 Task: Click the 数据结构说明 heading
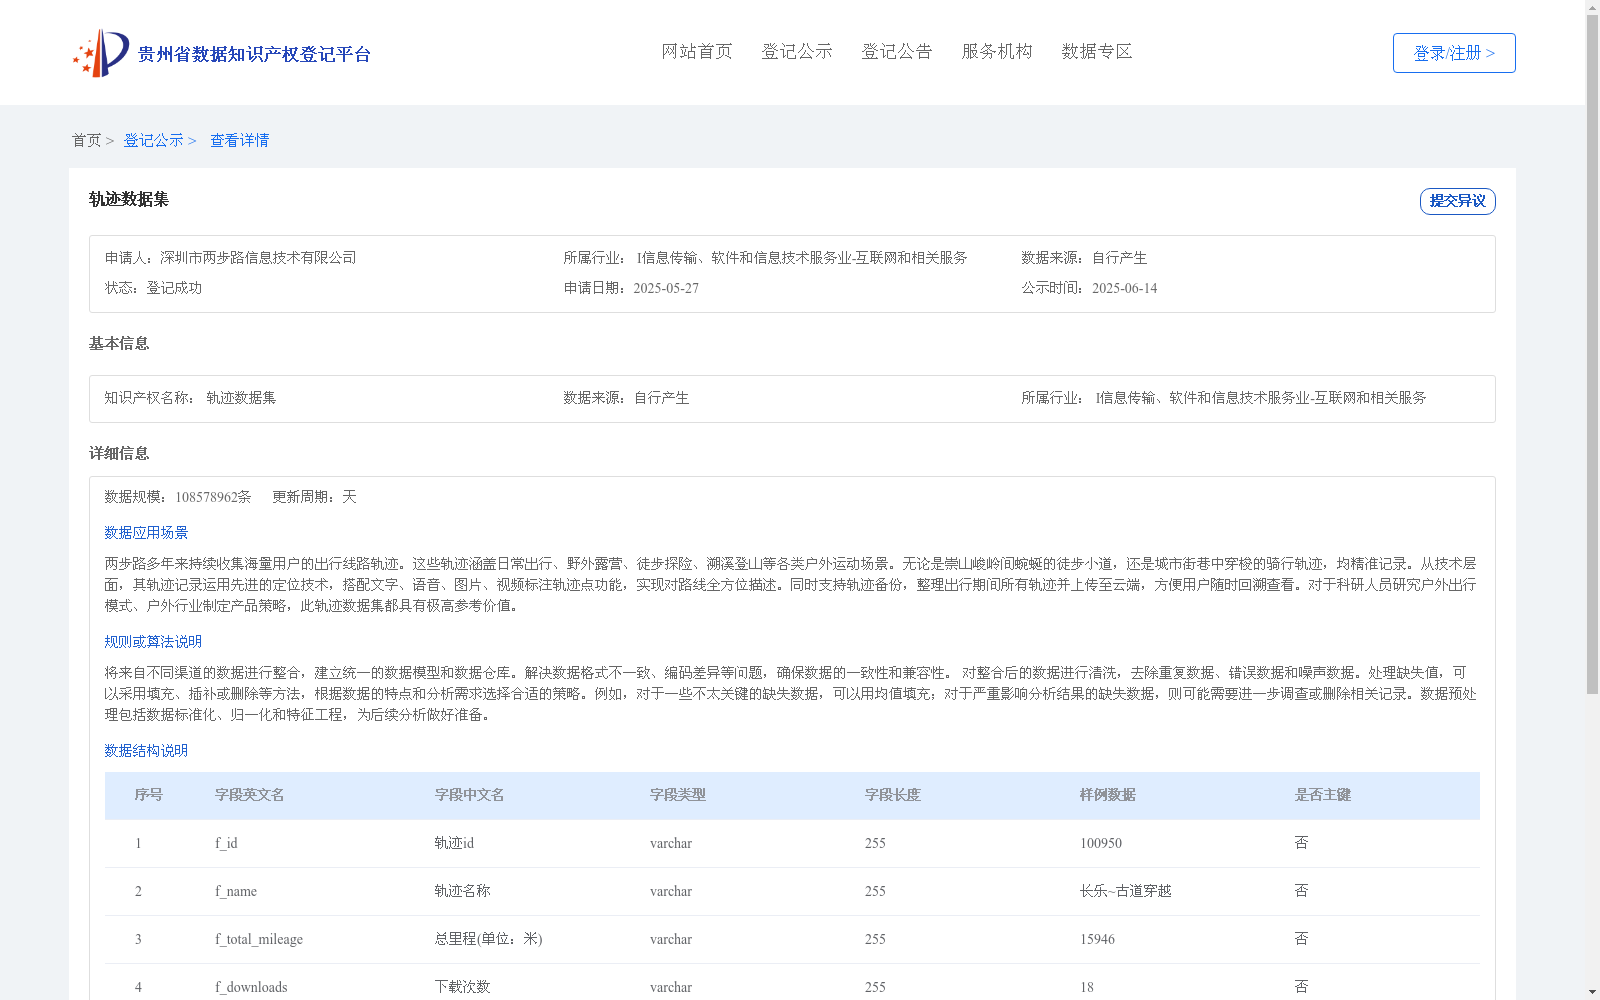tap(146, 751)
